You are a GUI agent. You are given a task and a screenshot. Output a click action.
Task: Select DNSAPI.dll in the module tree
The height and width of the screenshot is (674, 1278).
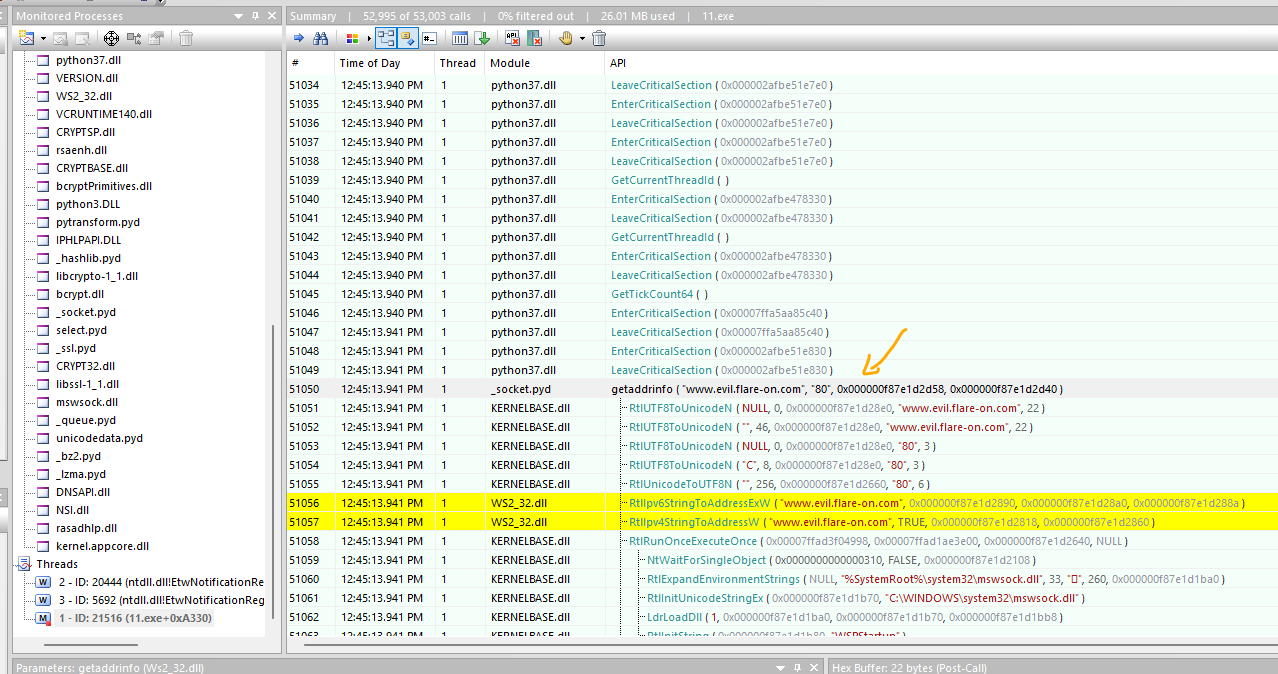83,492
